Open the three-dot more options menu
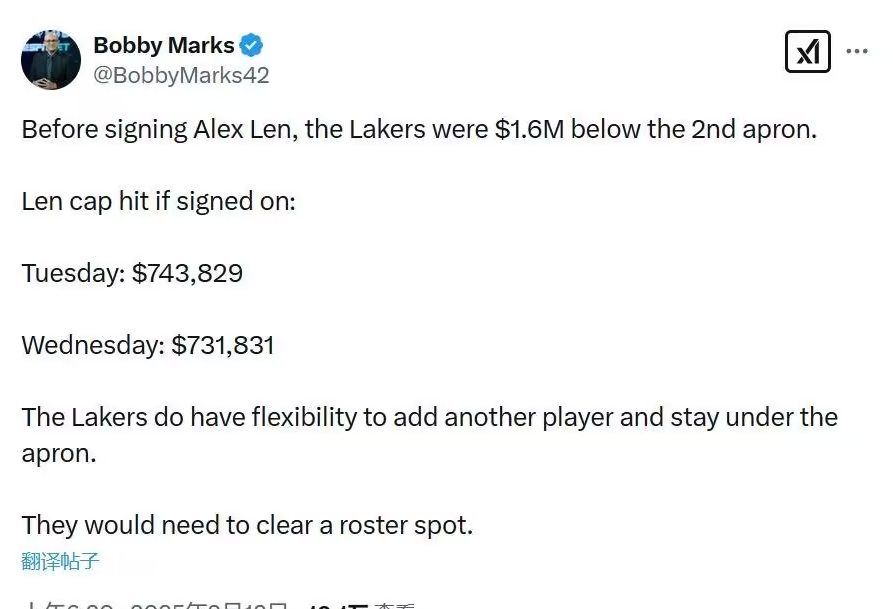The width and height of the screenshot is (893, 609). [857, 51]
